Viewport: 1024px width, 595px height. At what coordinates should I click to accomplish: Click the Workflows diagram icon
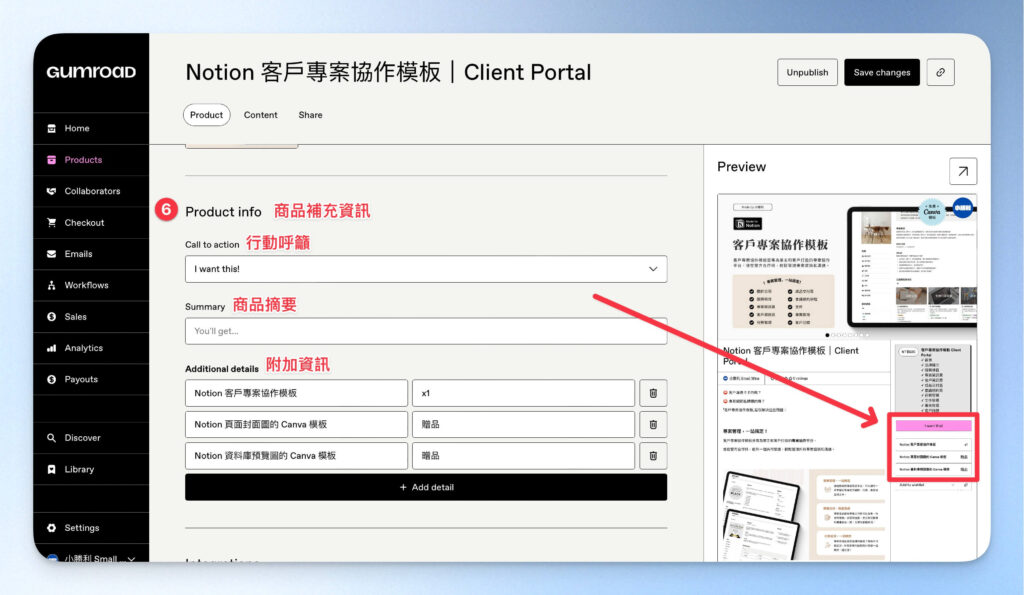(x=52, y=285)
